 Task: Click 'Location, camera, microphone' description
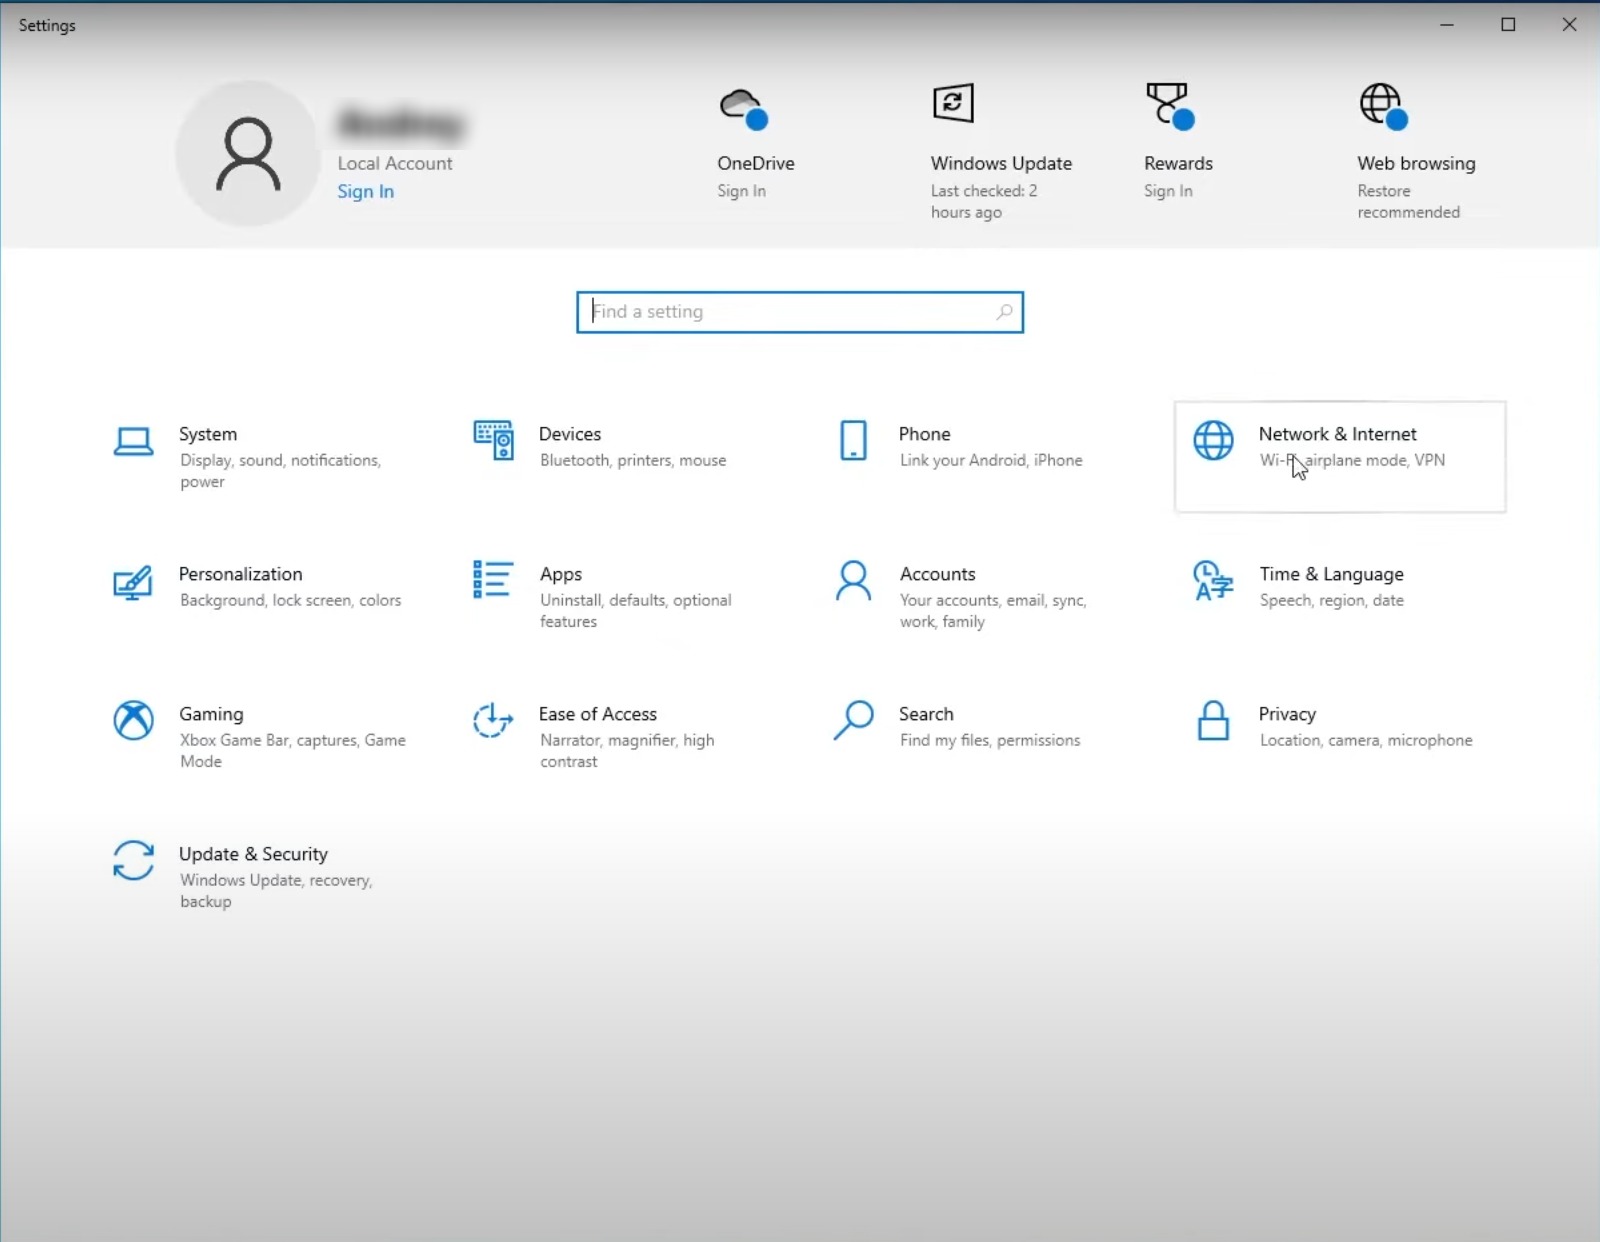pos(1366,740)
